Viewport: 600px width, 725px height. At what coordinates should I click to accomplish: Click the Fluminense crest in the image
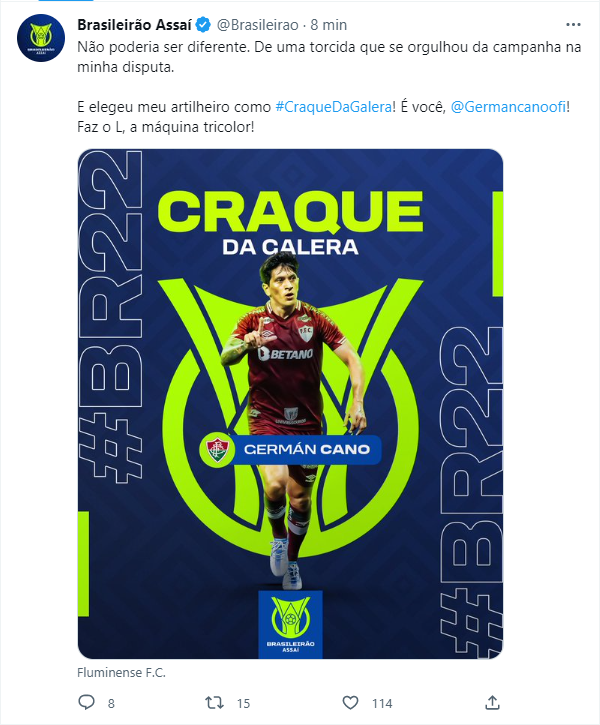[217, 449]
